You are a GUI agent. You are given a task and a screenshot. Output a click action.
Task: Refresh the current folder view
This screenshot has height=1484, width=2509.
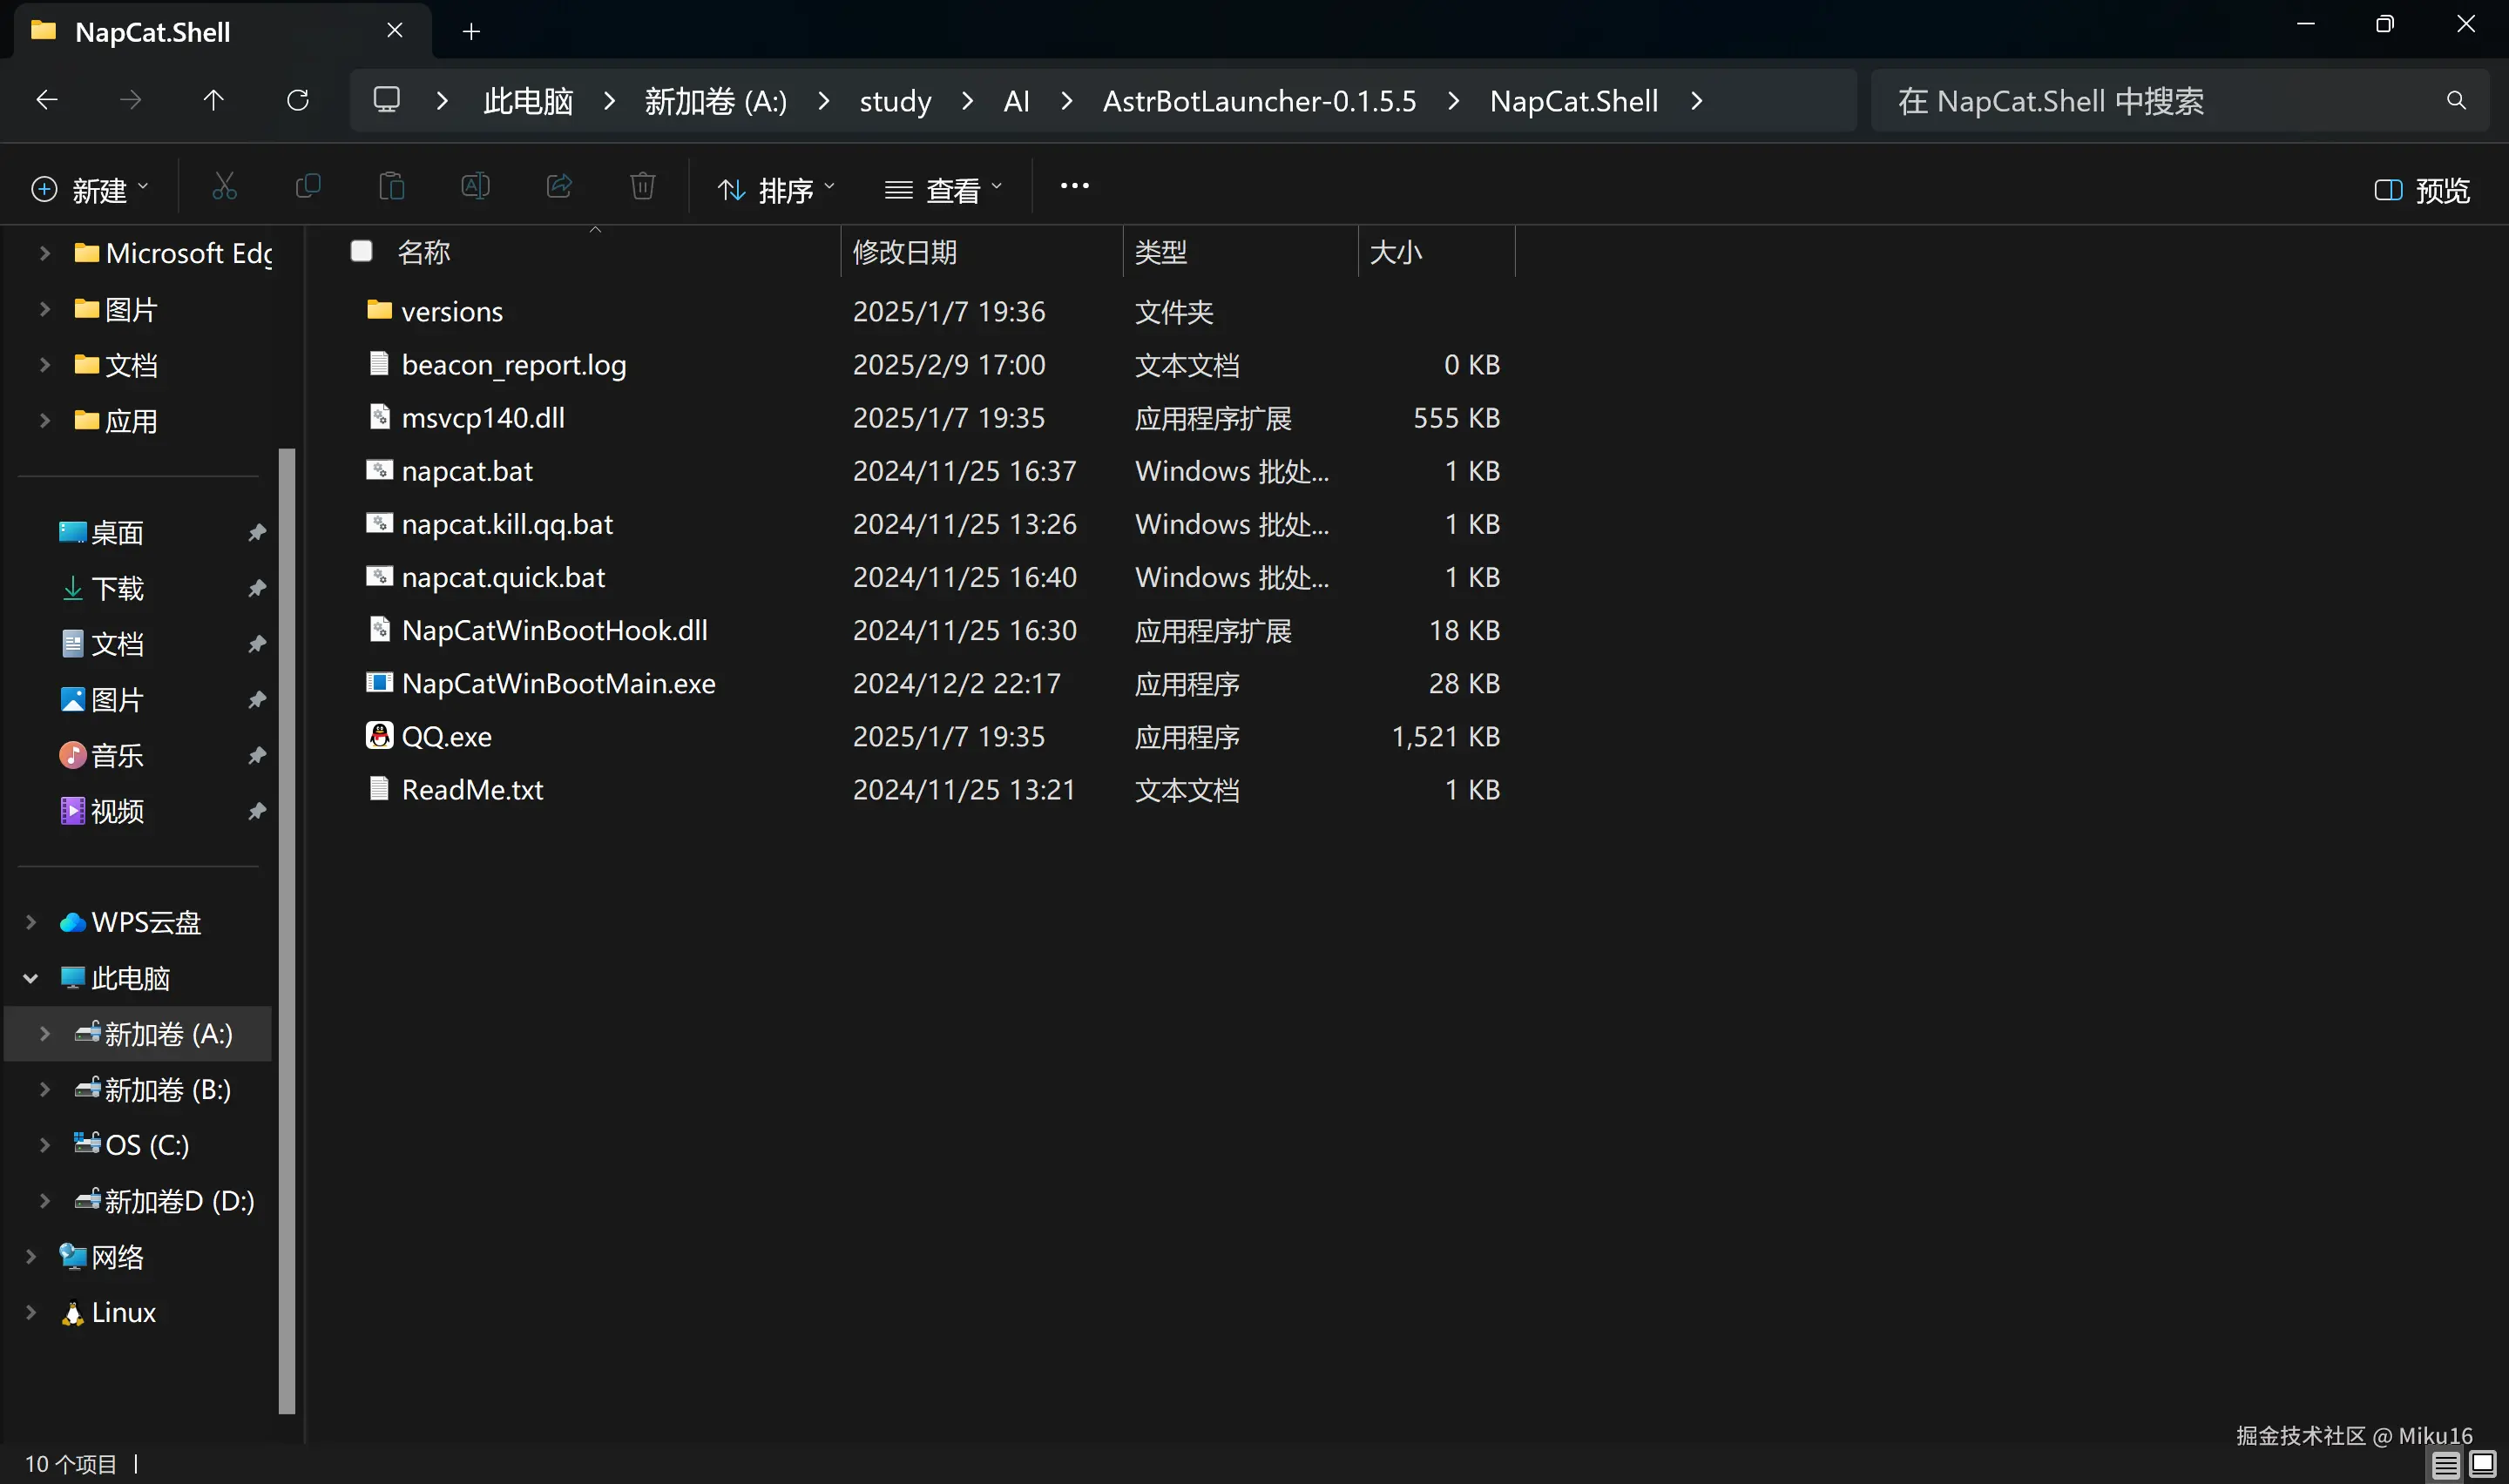pos(297,101)
